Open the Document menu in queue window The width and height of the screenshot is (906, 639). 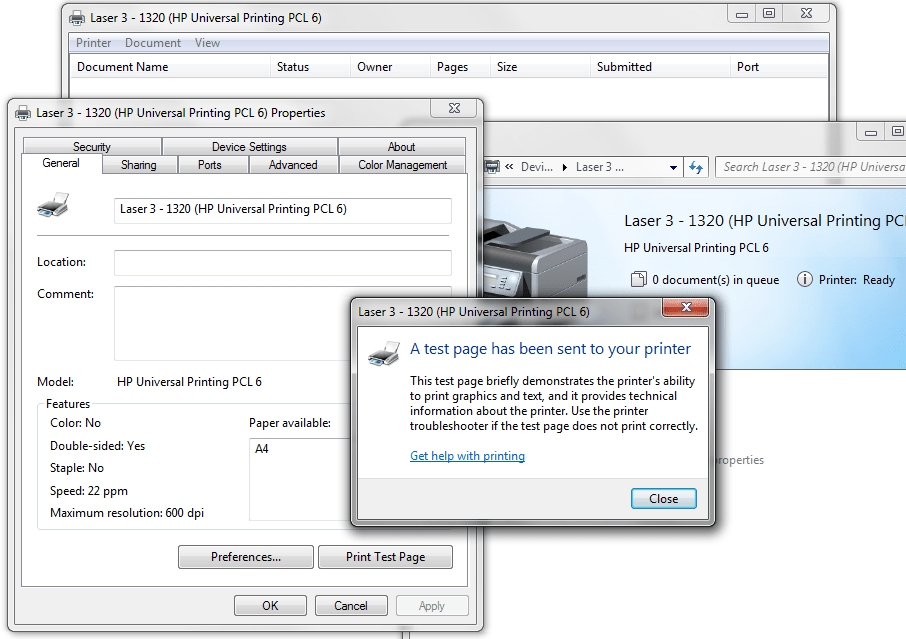click(153, 43)
